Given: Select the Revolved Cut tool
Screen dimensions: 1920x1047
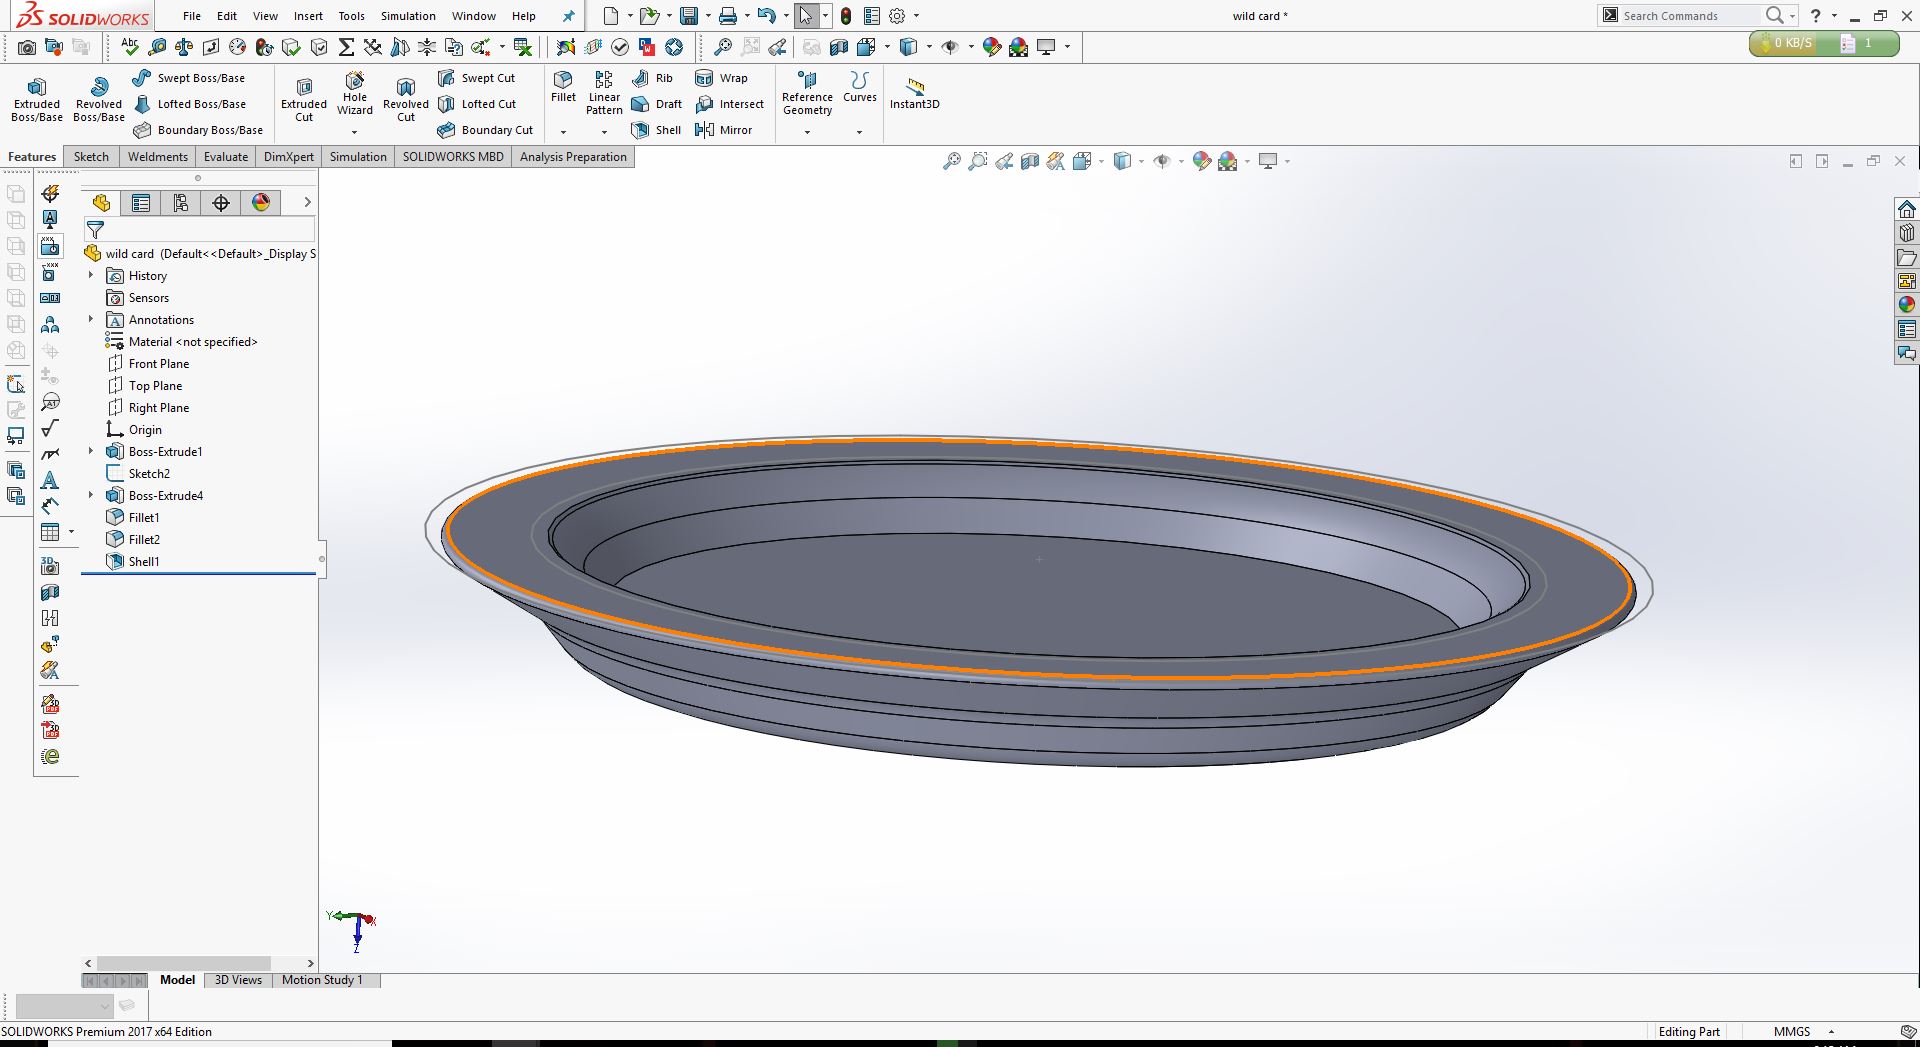Looking at the screenshot, I should click(405, 100).
